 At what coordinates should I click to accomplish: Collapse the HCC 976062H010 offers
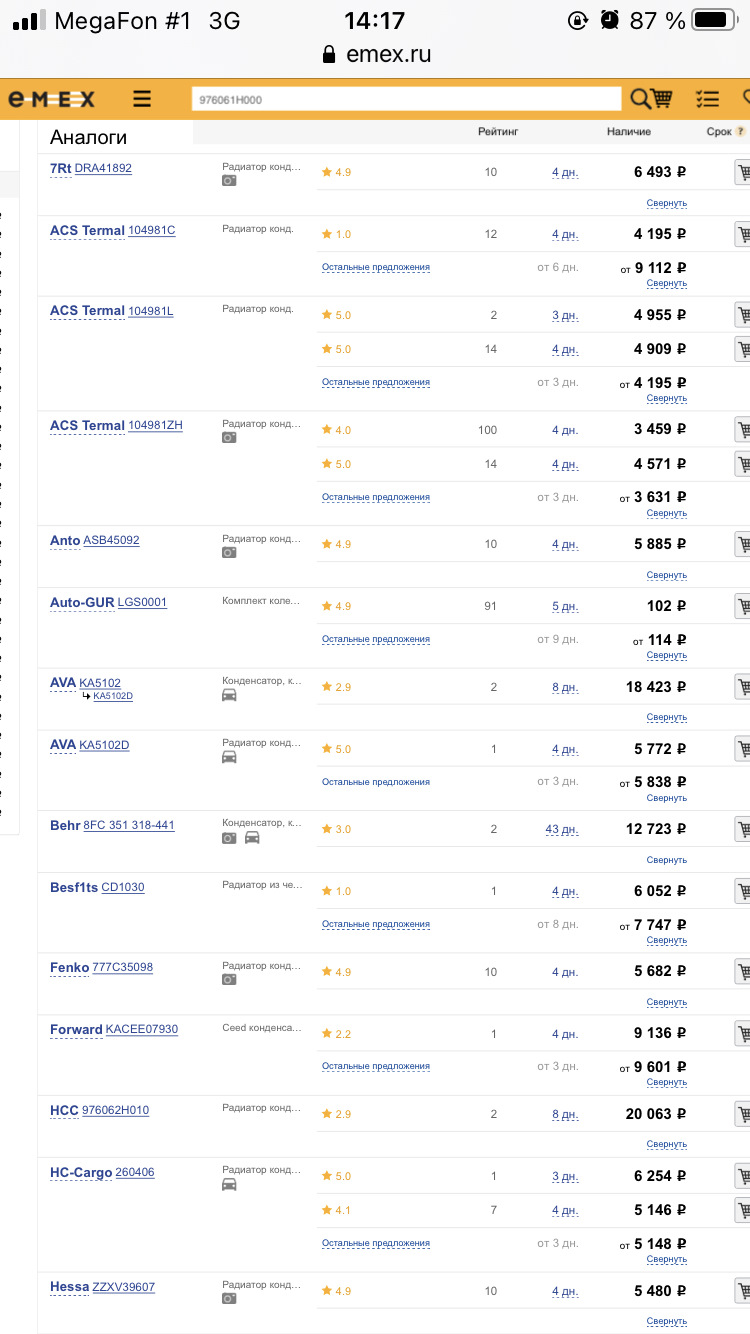coord(666,1144)
